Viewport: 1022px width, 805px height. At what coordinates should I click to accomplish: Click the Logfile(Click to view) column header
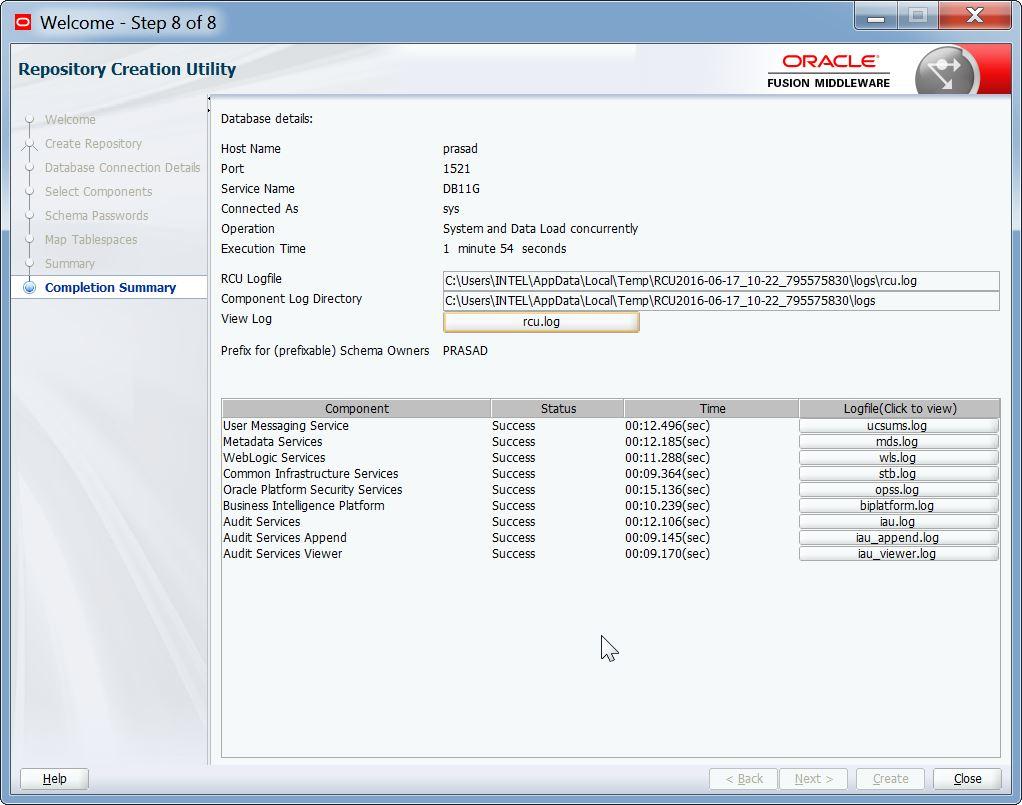(899, 409)
